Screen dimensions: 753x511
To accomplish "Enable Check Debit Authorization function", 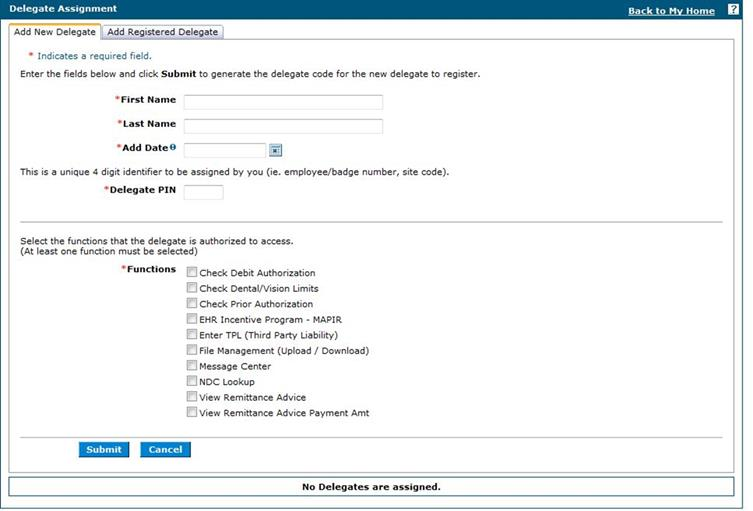I will coord(192,272).
